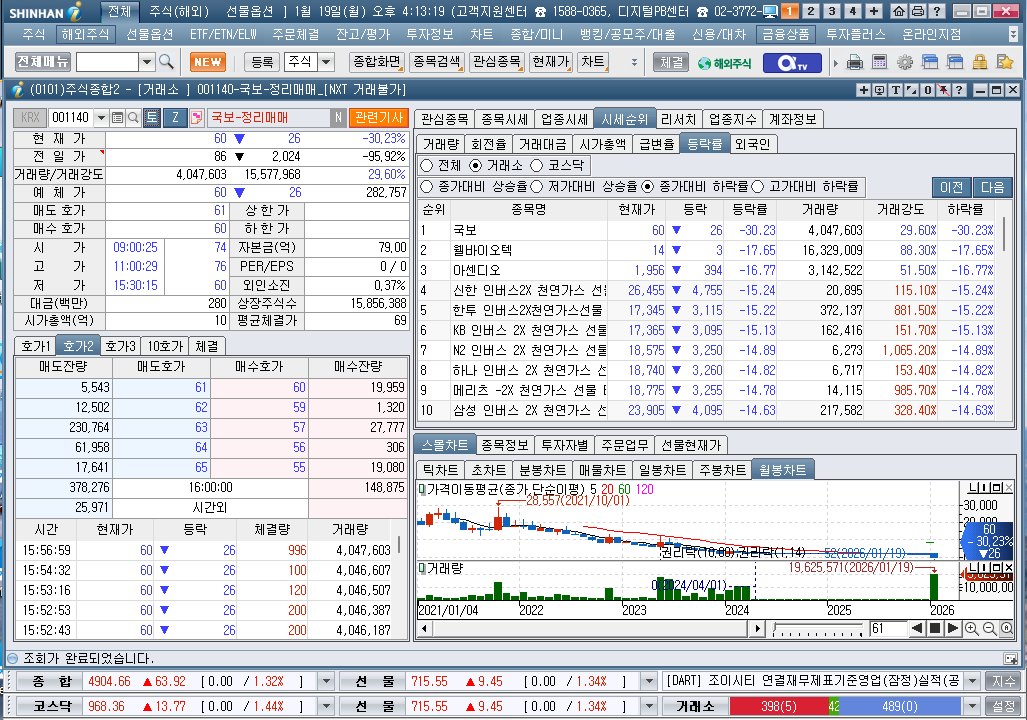Select the 거래소 market radio button
The width and height of the screenshot is (1027, 720).
[476, 166]
